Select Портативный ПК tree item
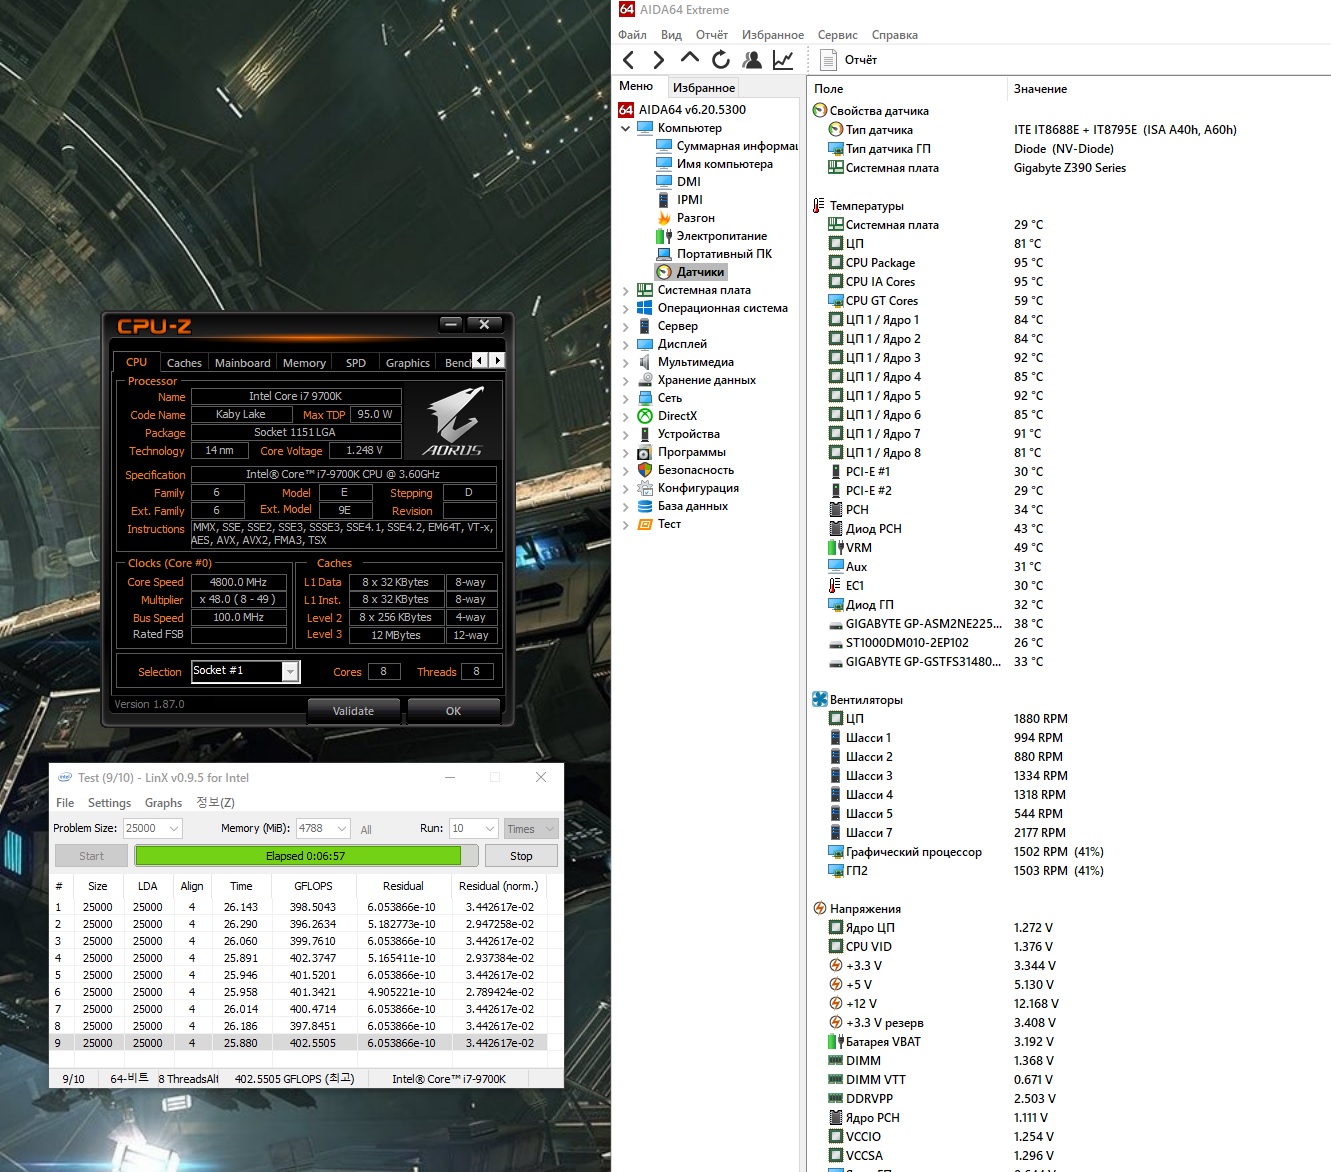 714,254
